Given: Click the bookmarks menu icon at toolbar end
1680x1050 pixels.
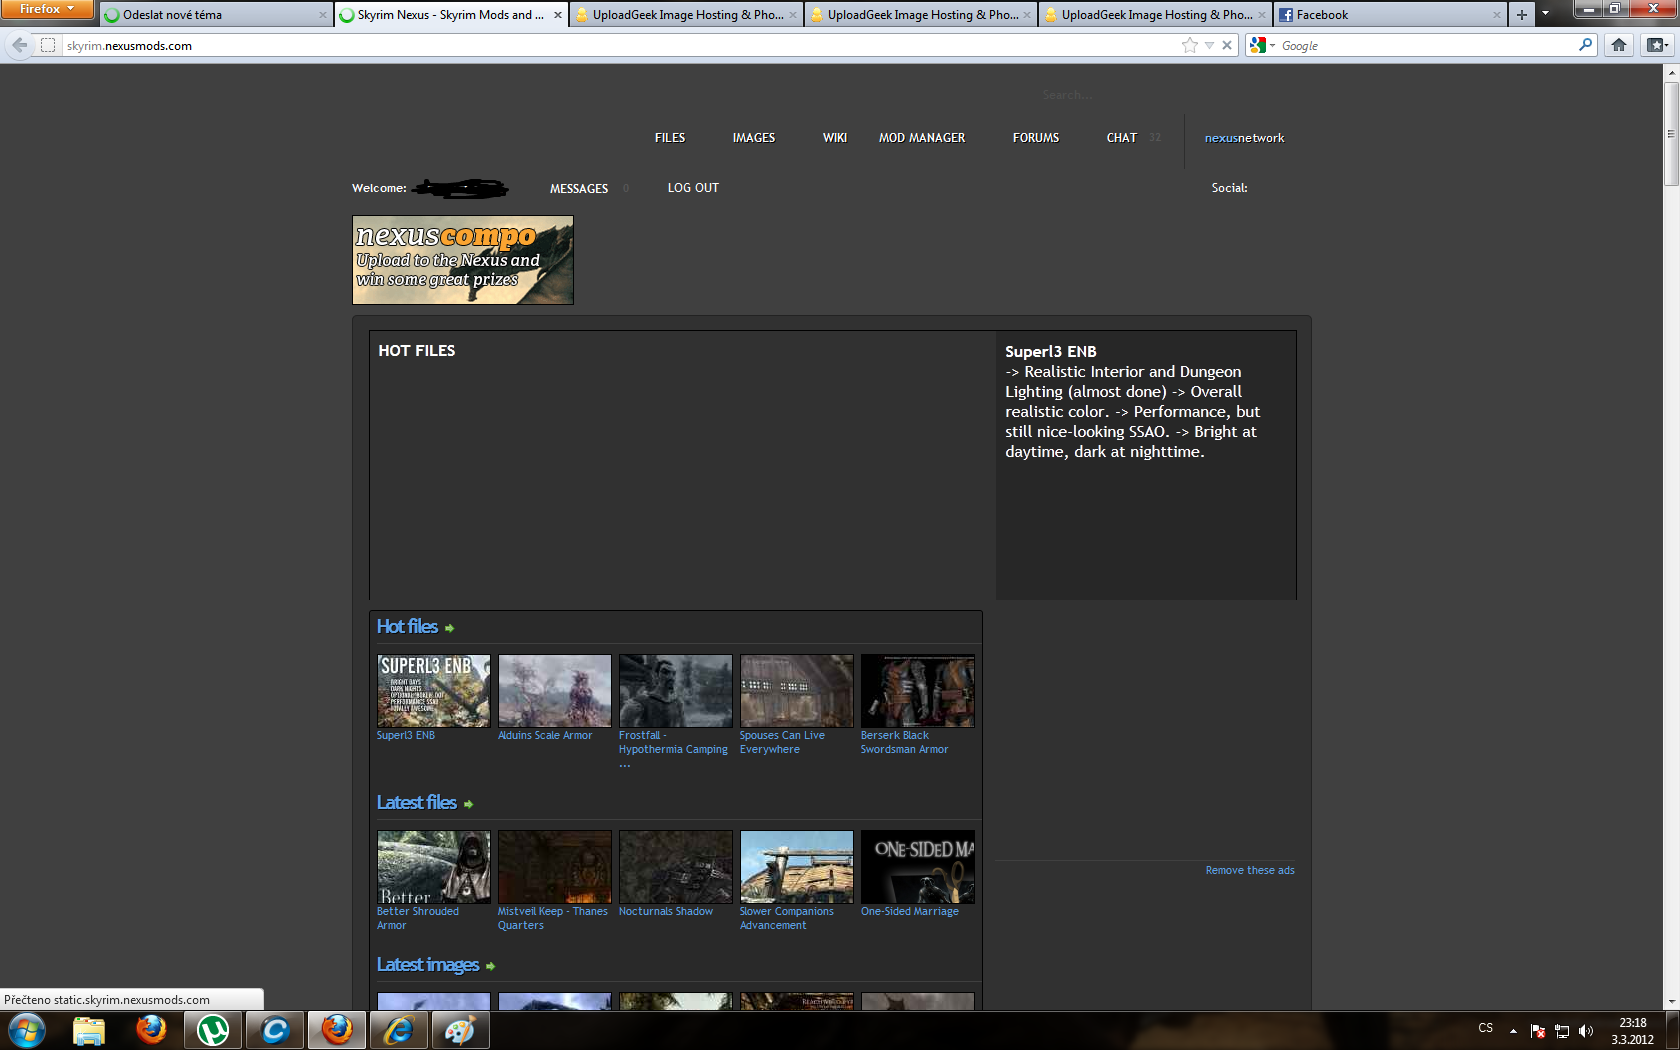Looking at the screenshot, I should [1657, 45].
